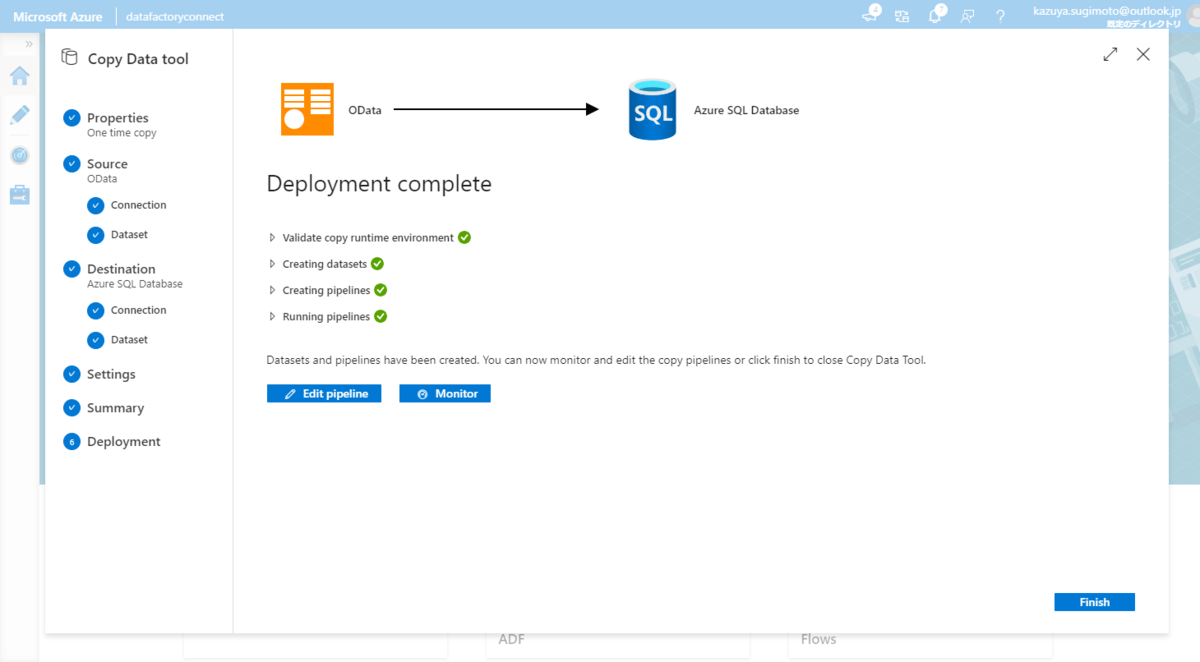Close the Copy Data tool panel
1200x662 pixels.
1143,55
